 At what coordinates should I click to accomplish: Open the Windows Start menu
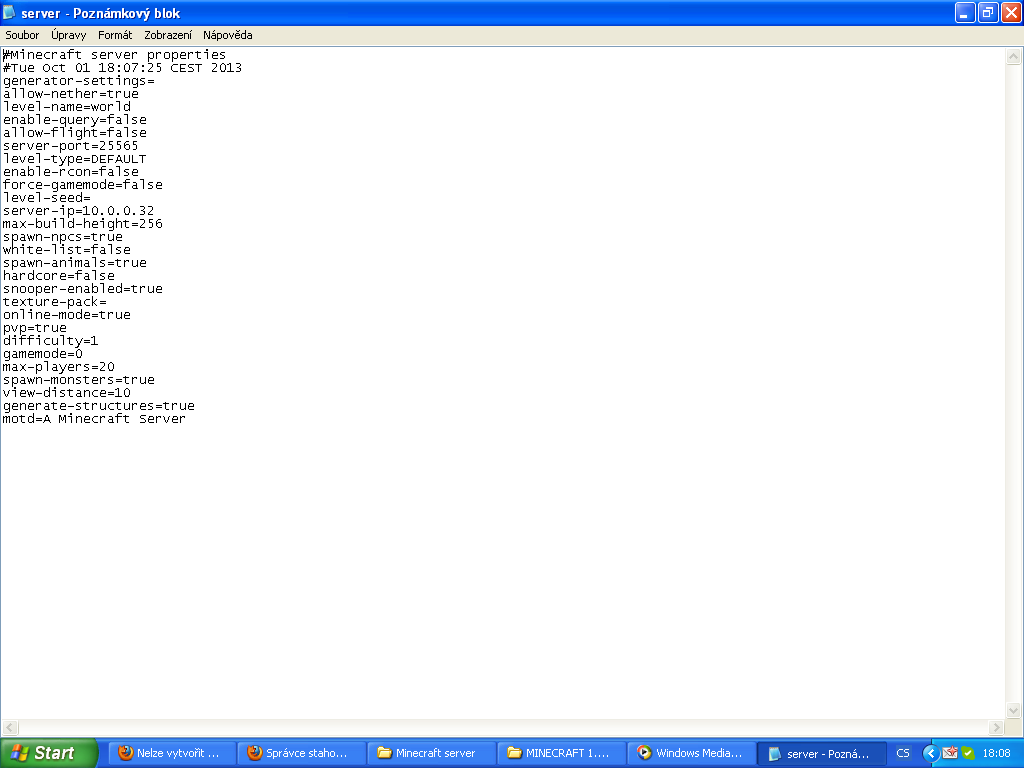48,753
